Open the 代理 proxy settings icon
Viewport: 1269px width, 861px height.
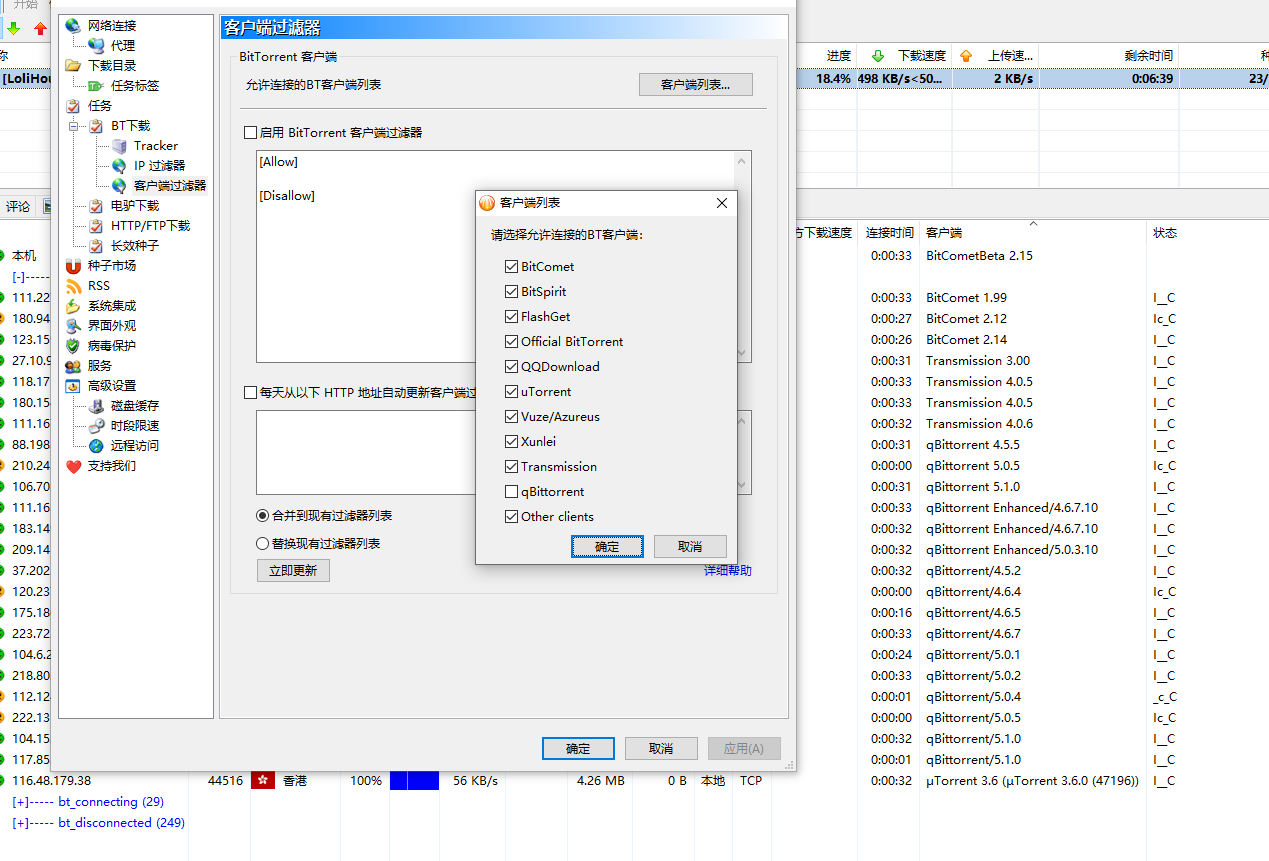[x=96, y=45]
